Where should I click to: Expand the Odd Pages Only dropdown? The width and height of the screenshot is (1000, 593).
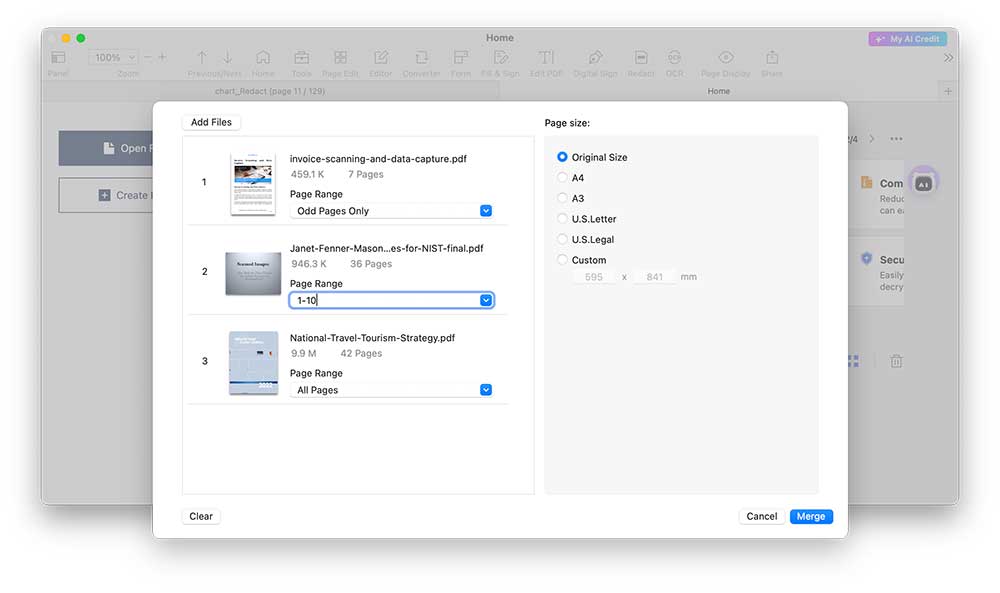tap(486, 211)
